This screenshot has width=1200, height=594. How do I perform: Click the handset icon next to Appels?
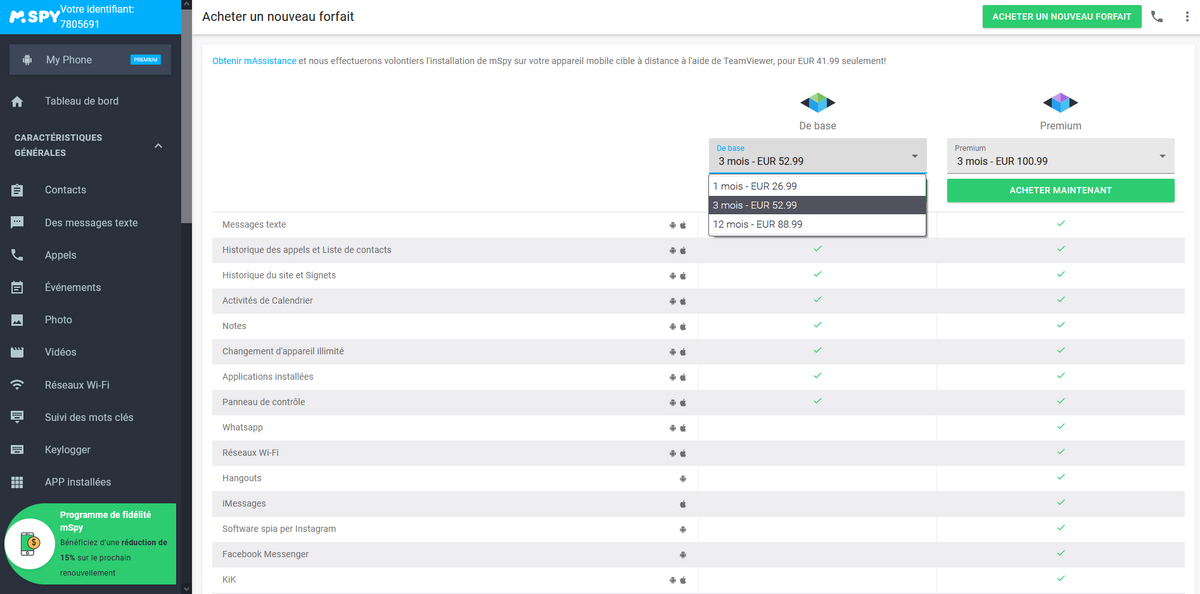click(17, 255)
